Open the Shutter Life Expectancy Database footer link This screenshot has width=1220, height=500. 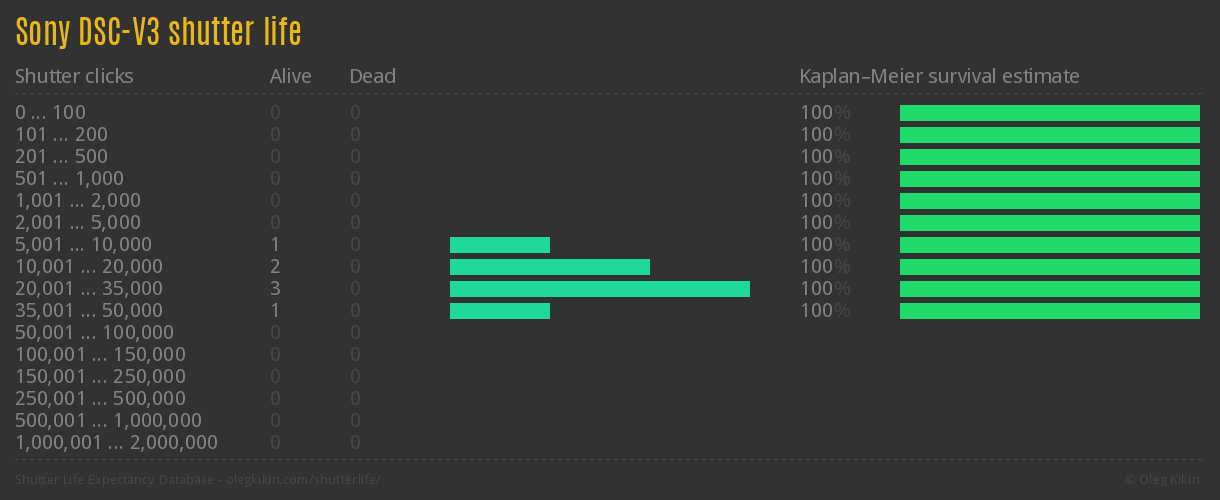[x=198, y=480]
